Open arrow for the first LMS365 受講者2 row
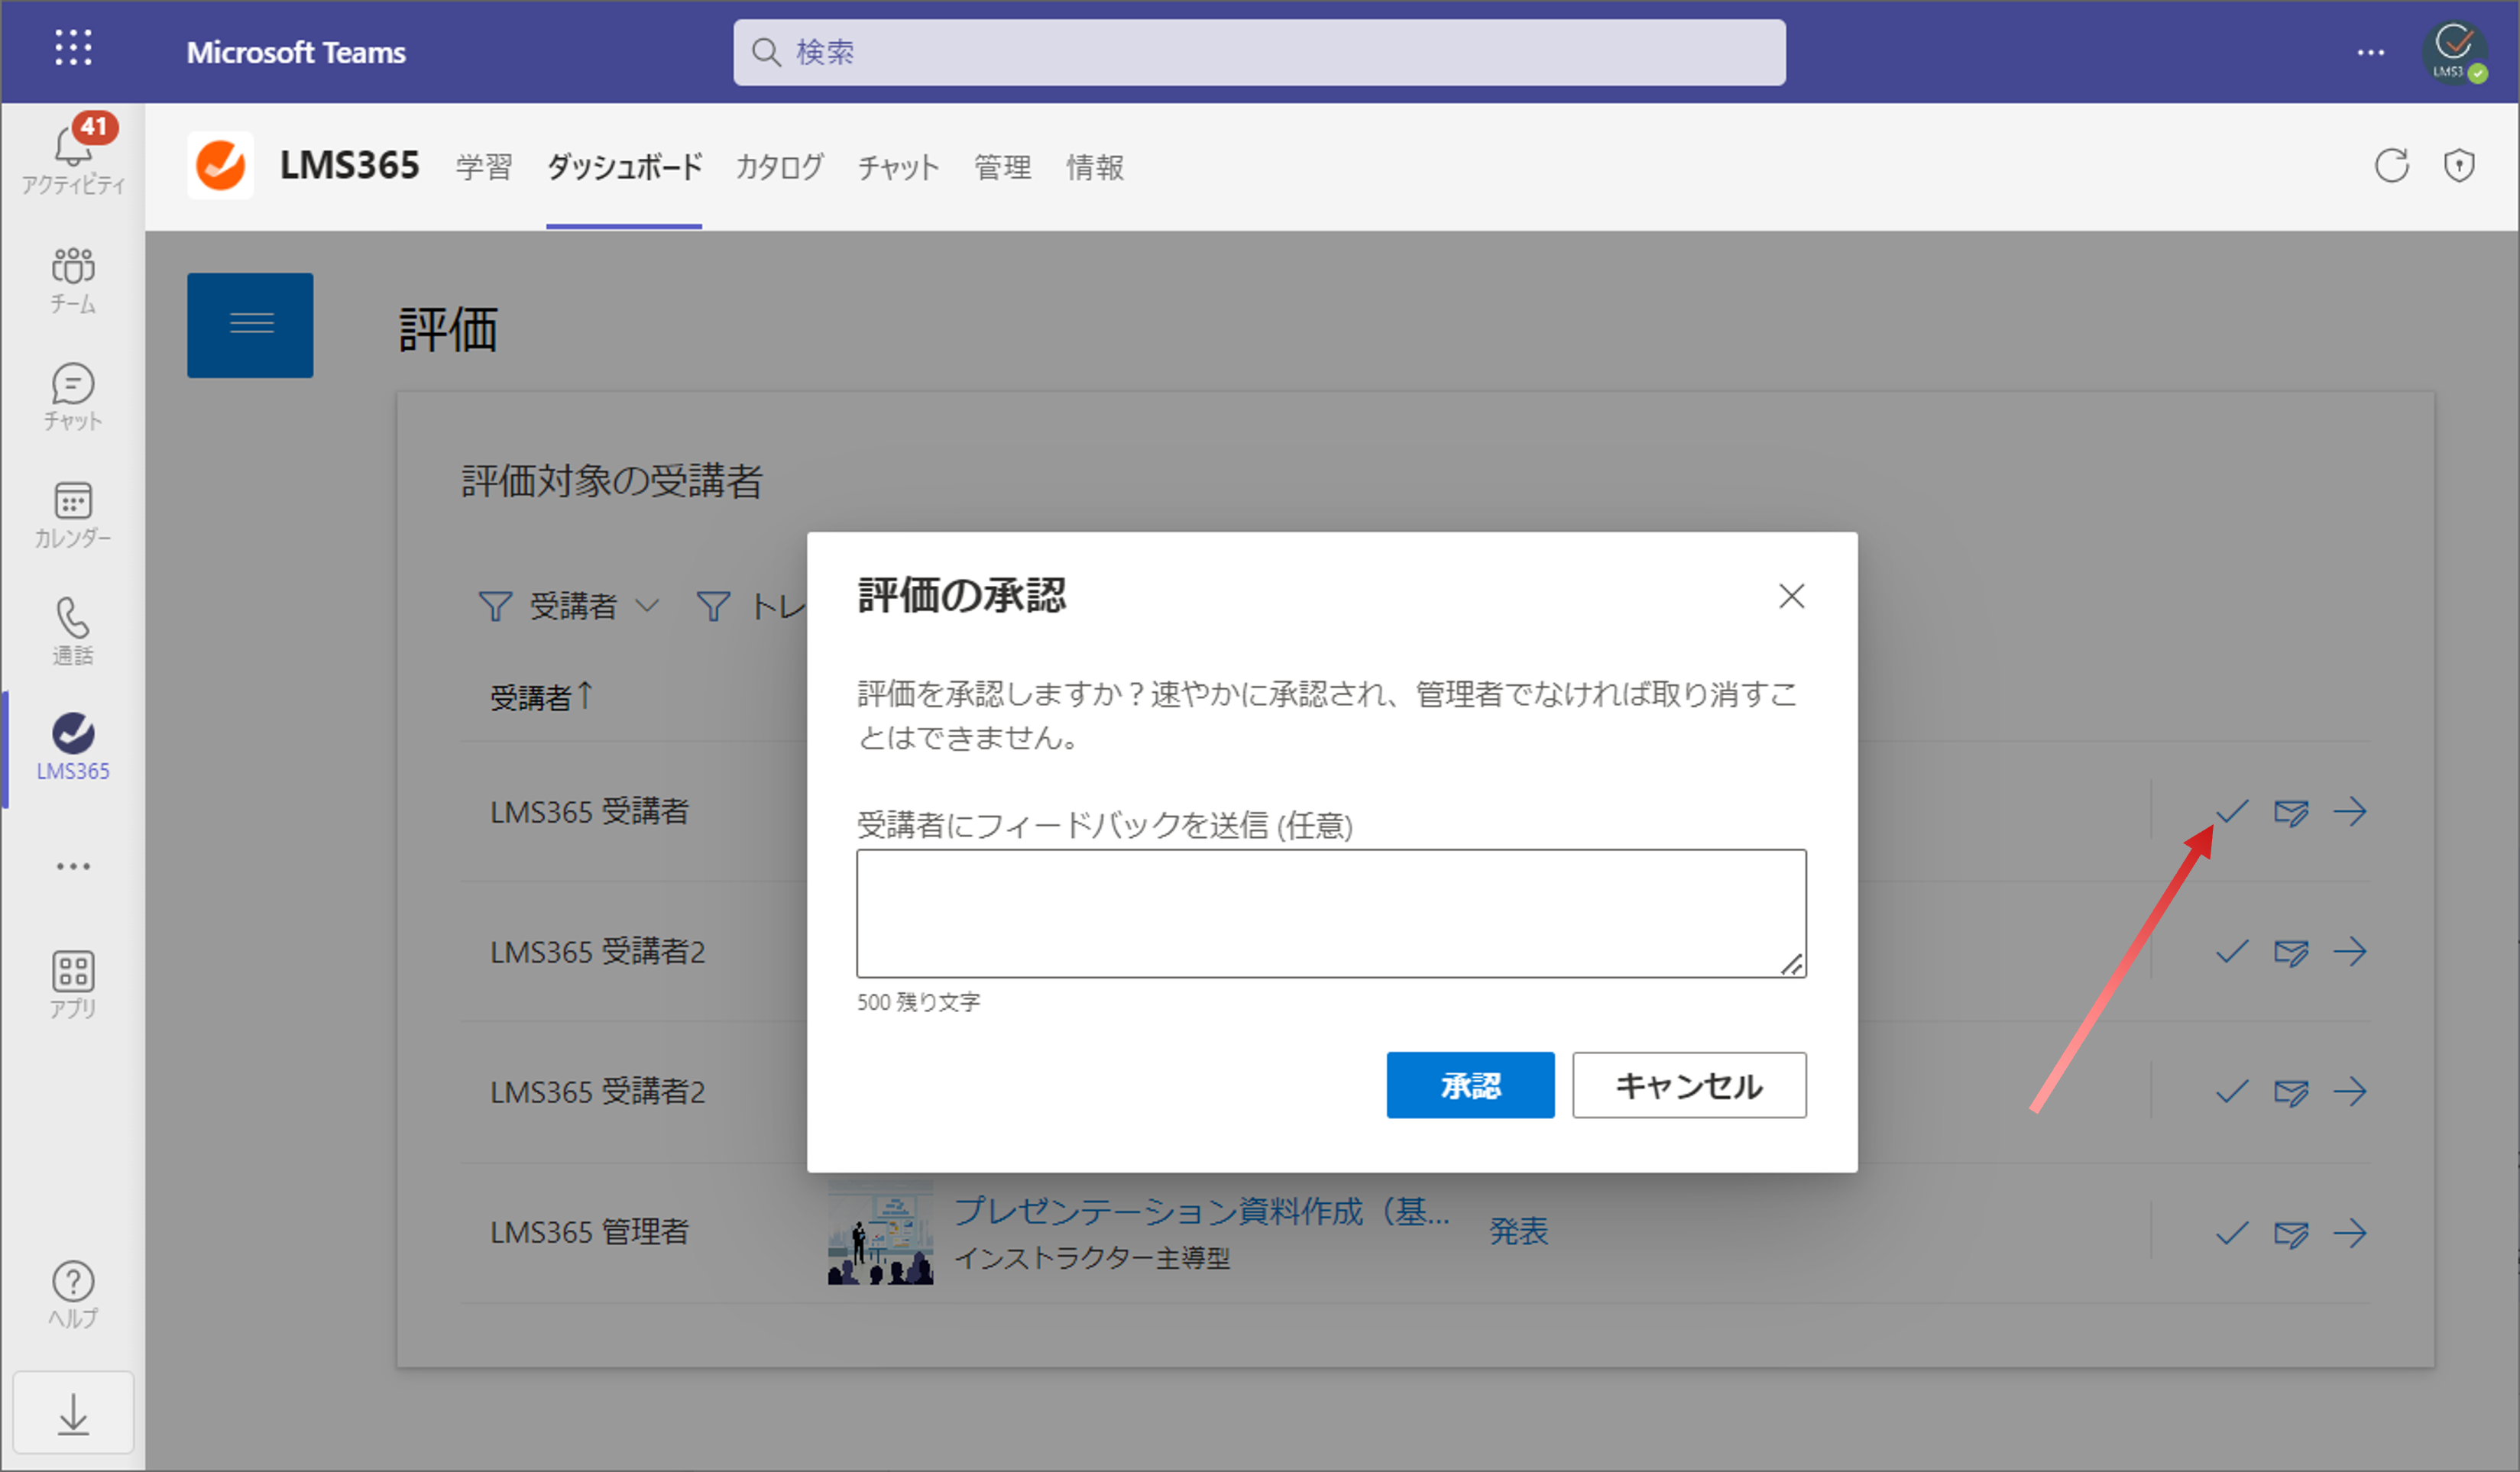 (2350, 951)
